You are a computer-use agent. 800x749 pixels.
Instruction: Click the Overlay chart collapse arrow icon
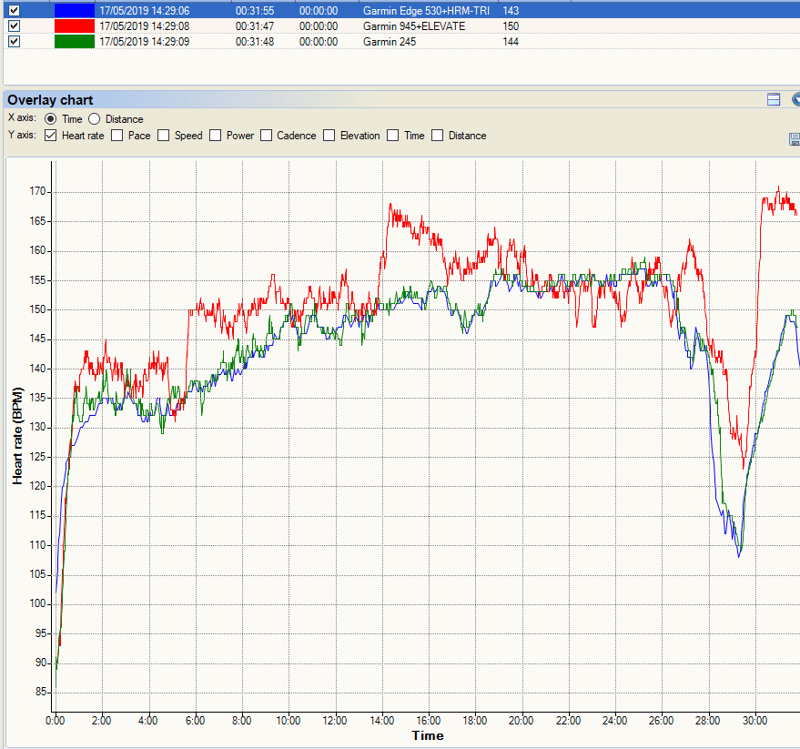pos(796,99)
